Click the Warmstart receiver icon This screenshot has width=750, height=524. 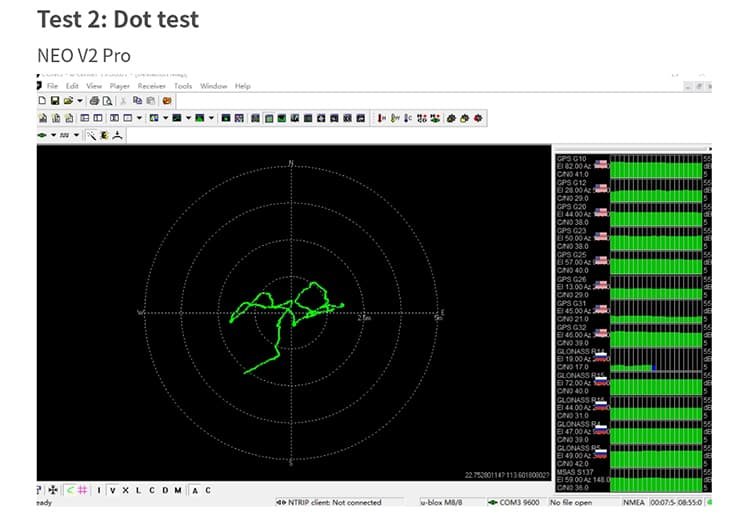click(395, 118)
